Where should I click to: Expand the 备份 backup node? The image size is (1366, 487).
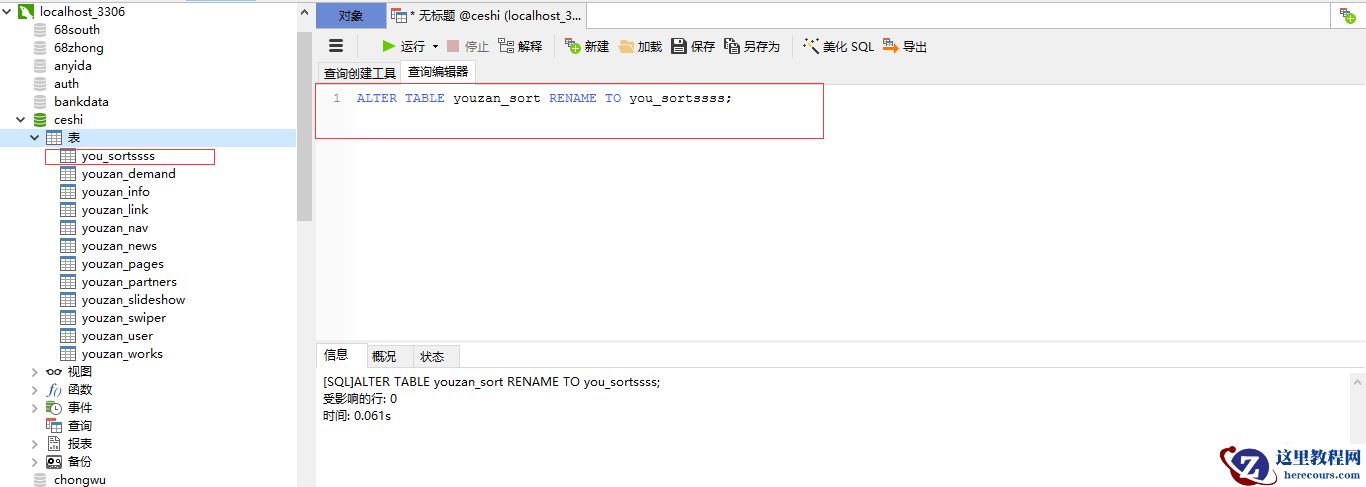coord(35,461)
